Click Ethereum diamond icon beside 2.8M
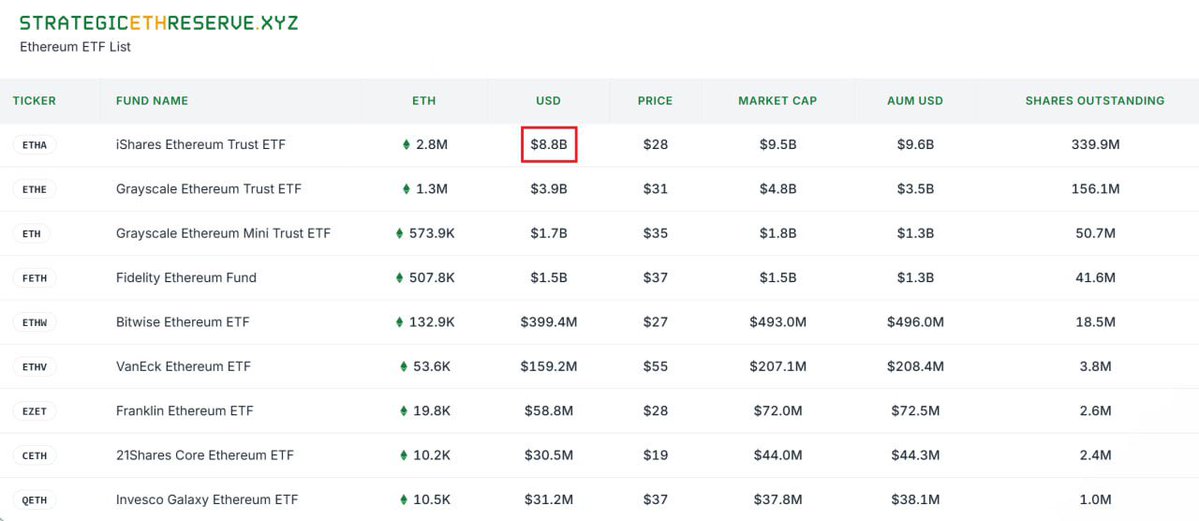 tap(406, 145)
